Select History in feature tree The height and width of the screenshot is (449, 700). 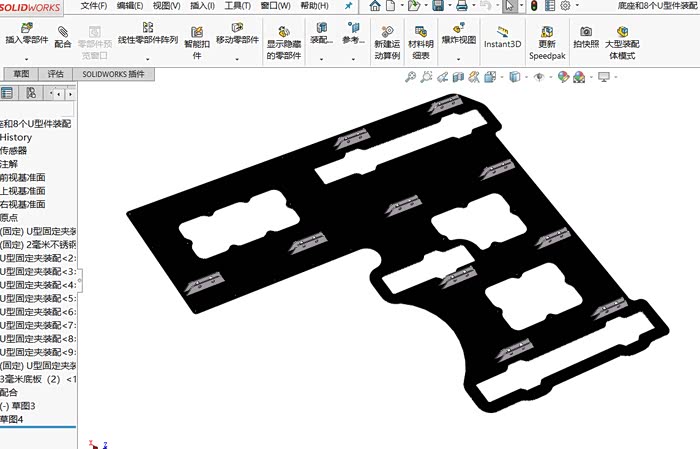point(16,137)
